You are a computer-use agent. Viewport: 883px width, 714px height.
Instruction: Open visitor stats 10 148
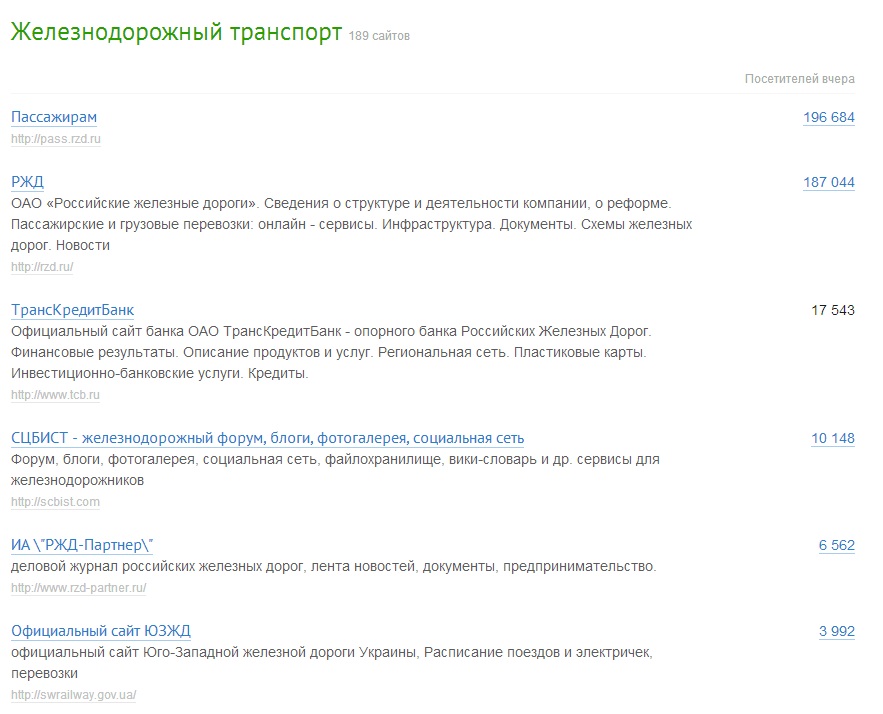[x=832, y=438]
